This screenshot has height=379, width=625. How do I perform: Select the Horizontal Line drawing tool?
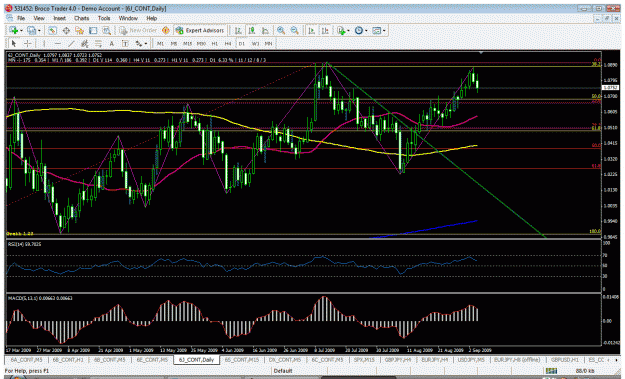click(58, 43)
